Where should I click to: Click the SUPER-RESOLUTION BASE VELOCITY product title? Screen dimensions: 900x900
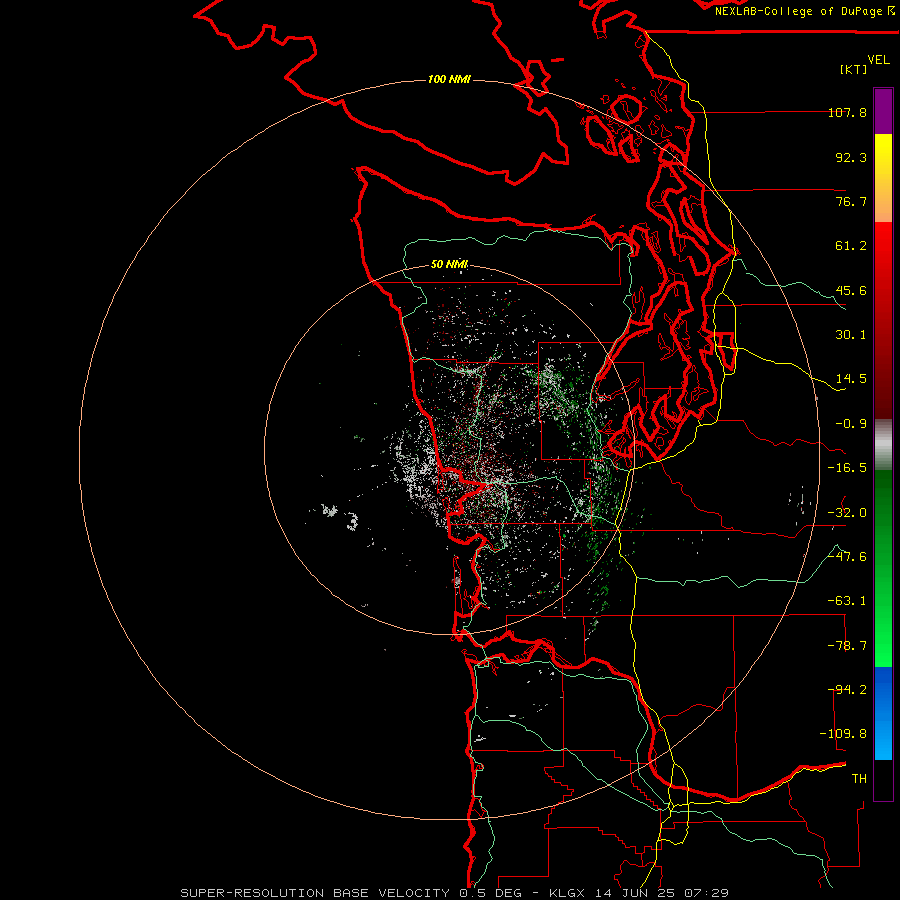315,893
